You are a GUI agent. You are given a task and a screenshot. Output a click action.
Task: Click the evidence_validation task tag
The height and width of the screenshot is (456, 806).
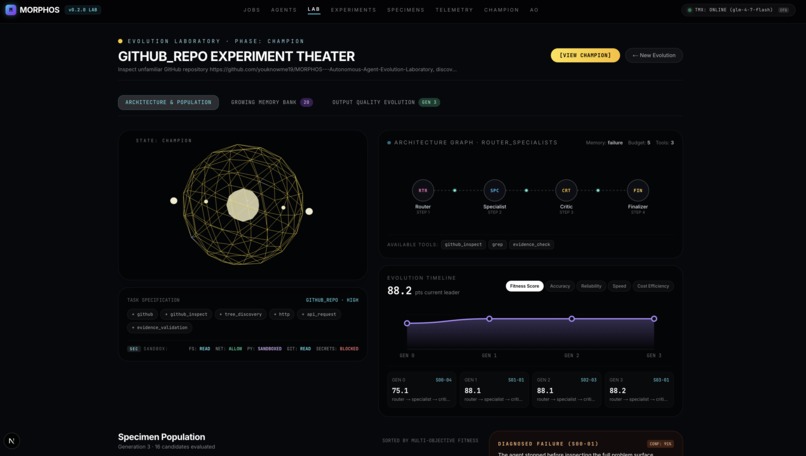(x=160, y=327)
